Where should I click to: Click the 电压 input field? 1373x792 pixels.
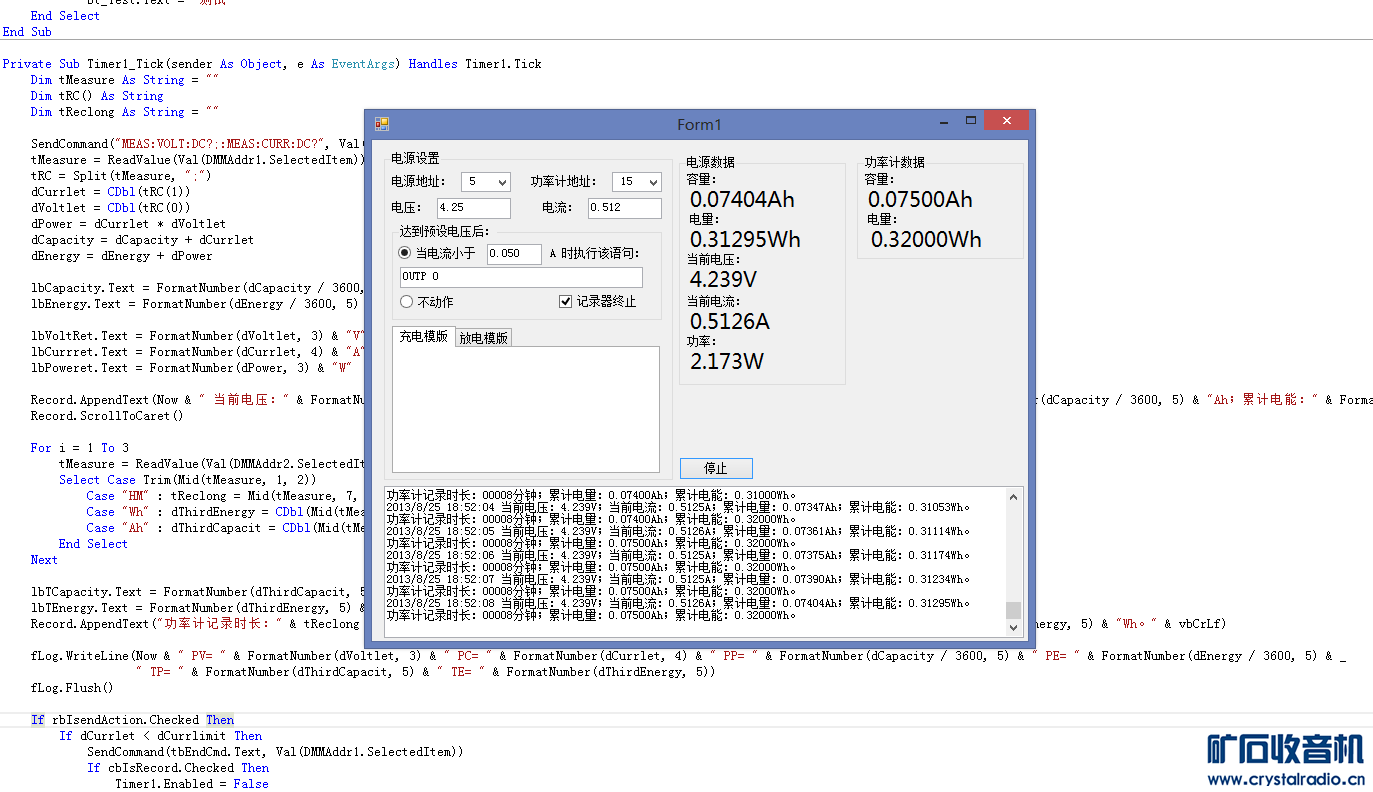(473, 208)
